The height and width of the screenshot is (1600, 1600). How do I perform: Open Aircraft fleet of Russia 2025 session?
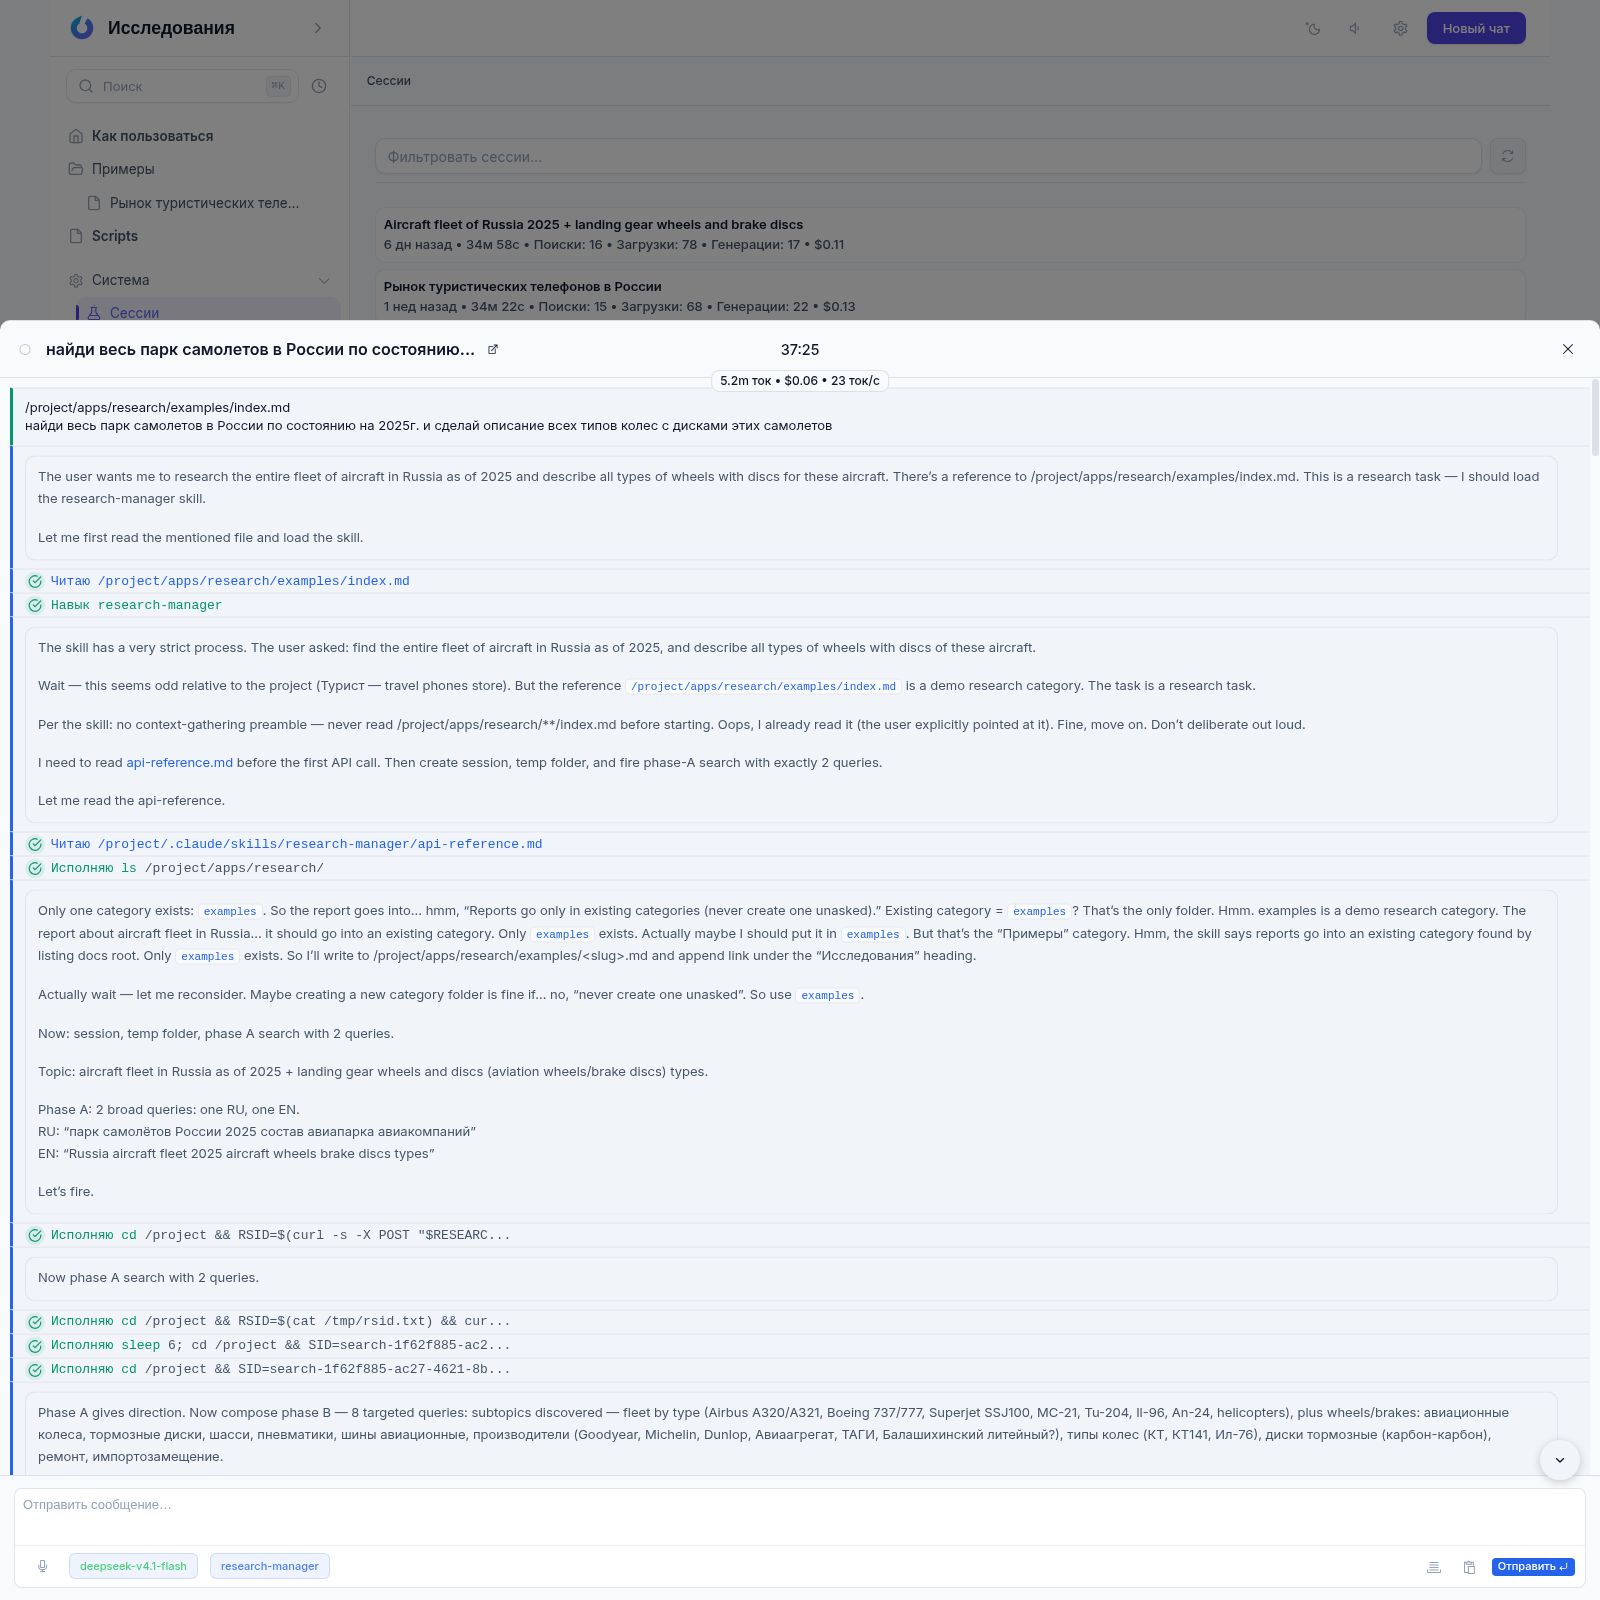tap(950, 235)
